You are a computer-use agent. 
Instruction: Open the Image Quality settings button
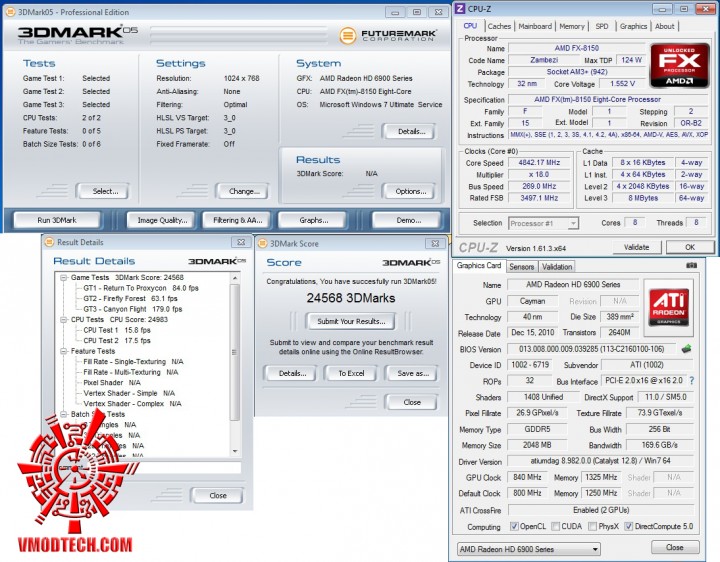point(162,220)
